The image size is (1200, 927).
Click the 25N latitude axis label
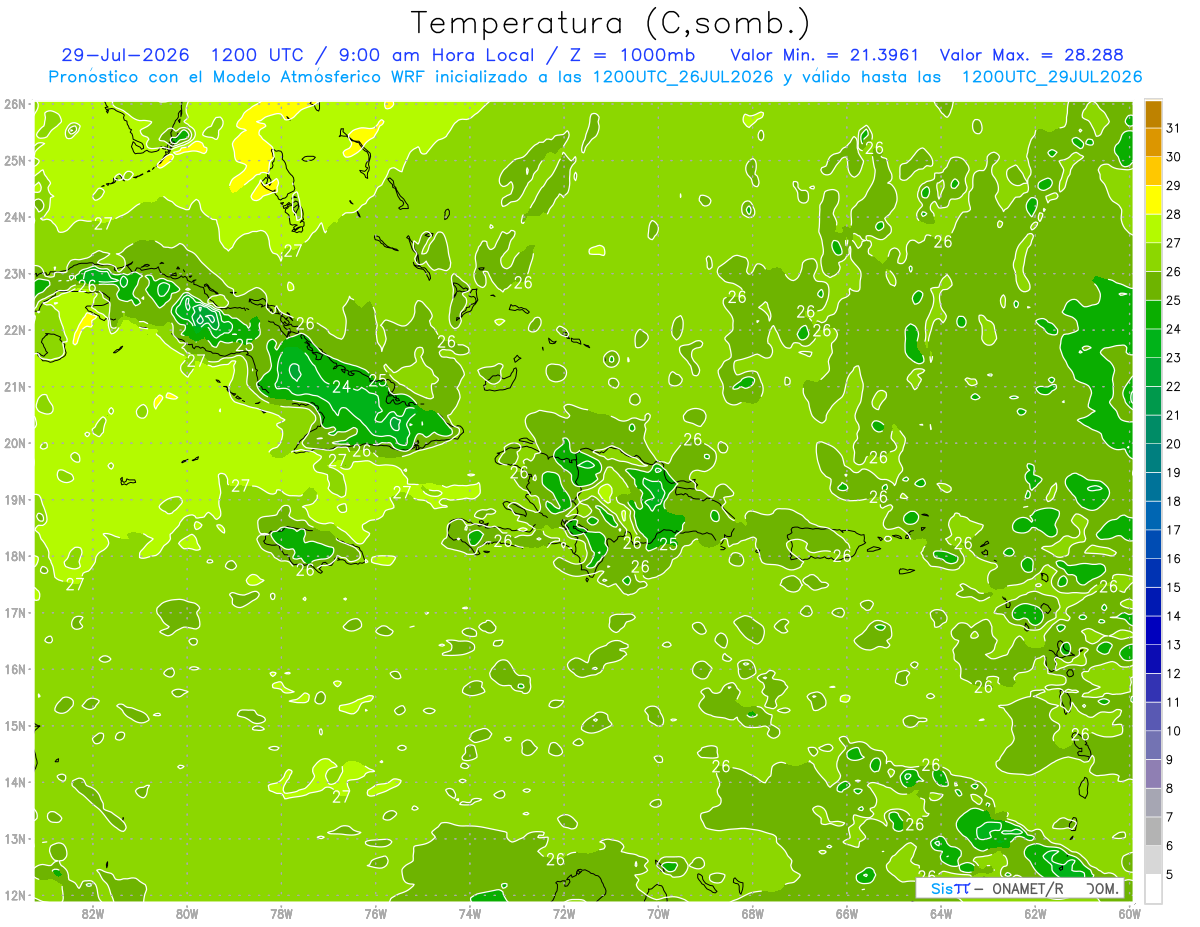[15, 161]
